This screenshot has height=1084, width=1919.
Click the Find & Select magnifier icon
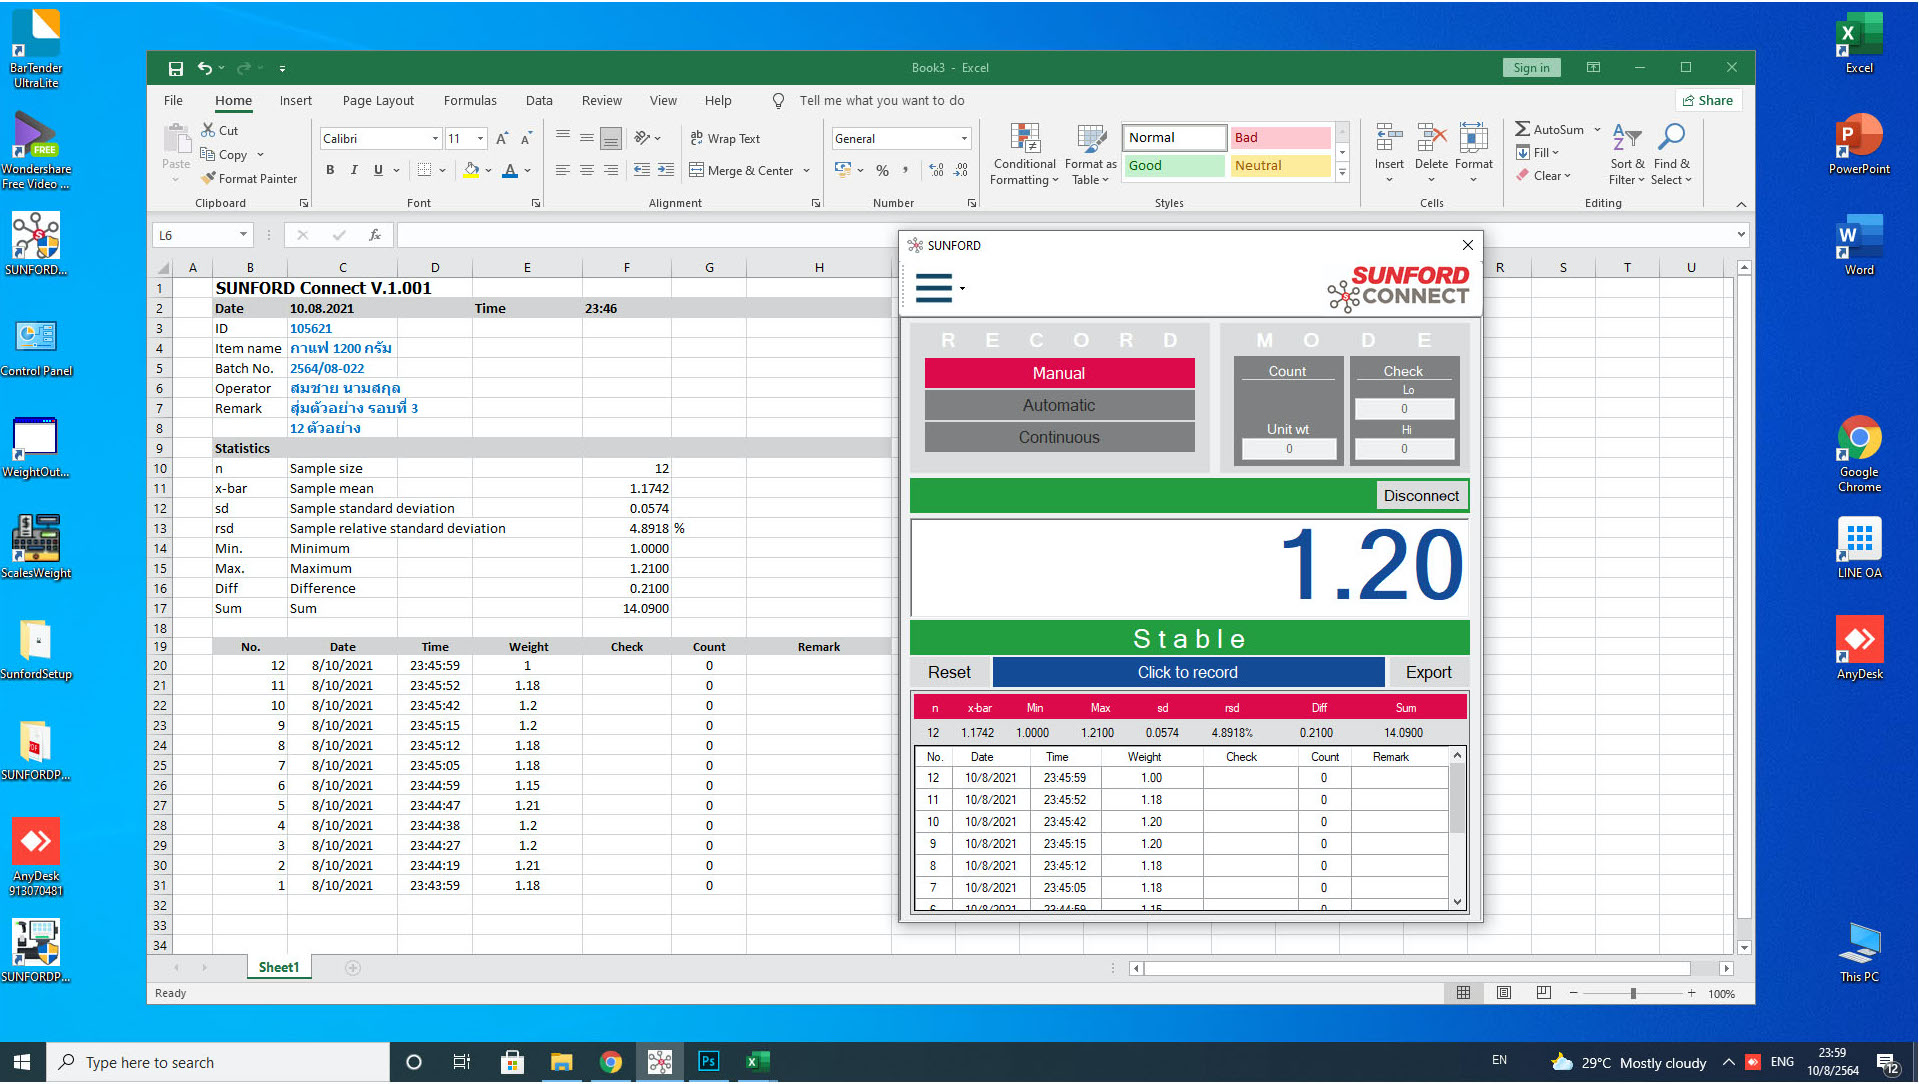coord(1671,137)
